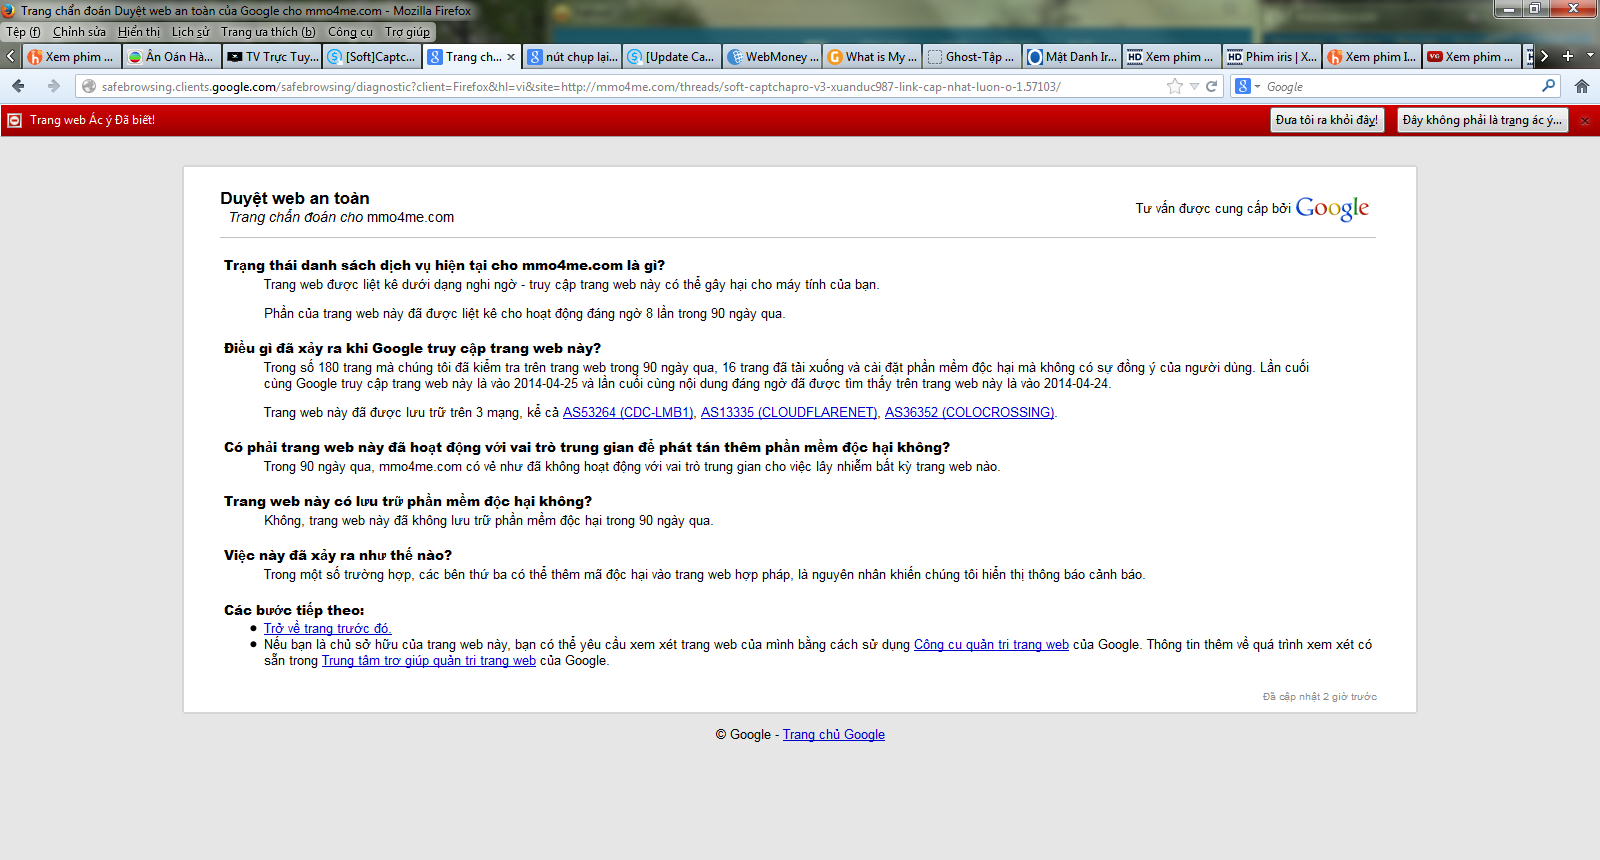The width and height of the screenshot is (1600, 860).
Task: Open the search engine selector dropdown
Action: tap(1247, 86)
